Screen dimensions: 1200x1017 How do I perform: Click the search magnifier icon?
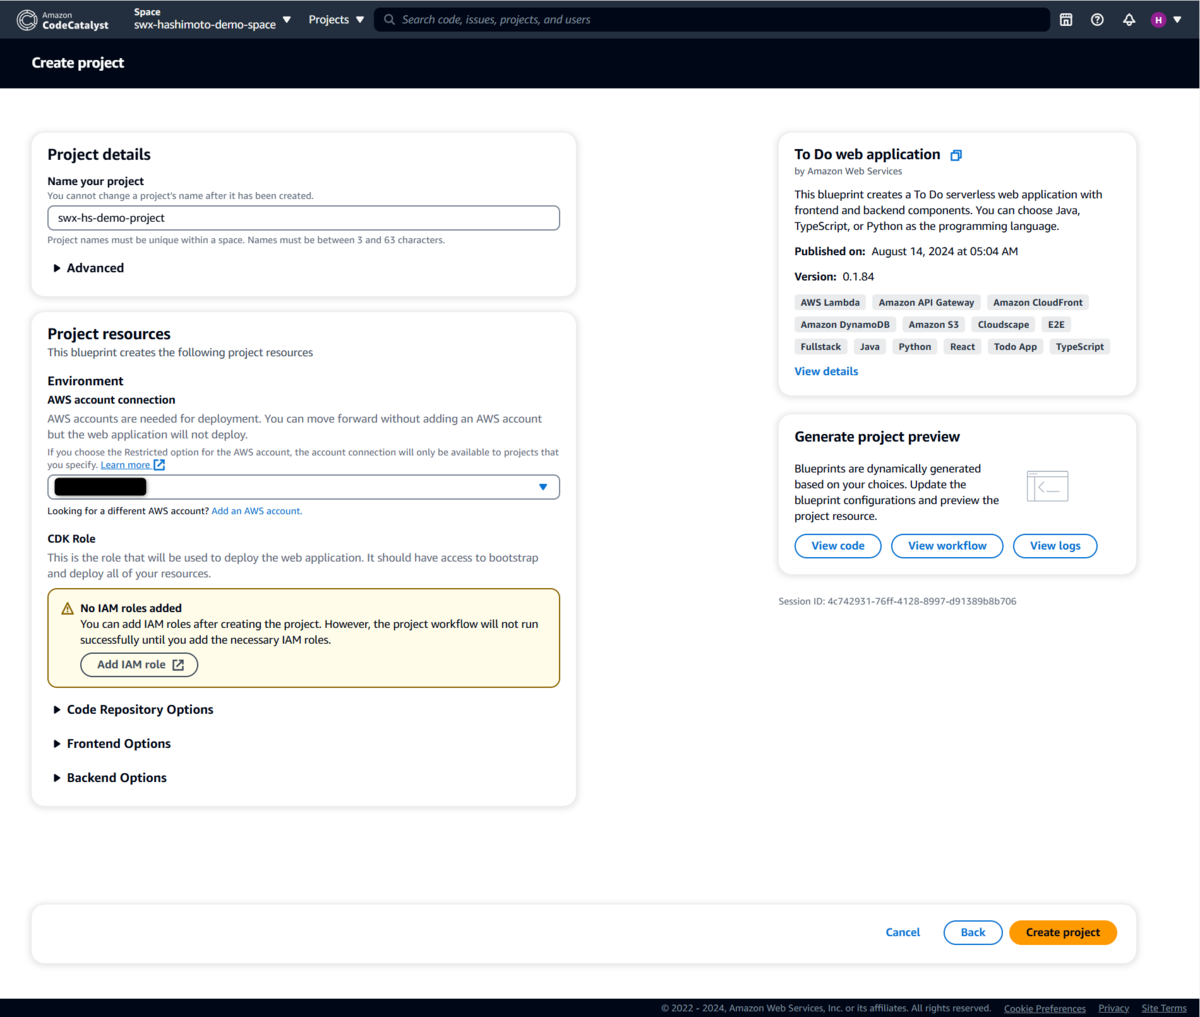(x=390, y=19)
